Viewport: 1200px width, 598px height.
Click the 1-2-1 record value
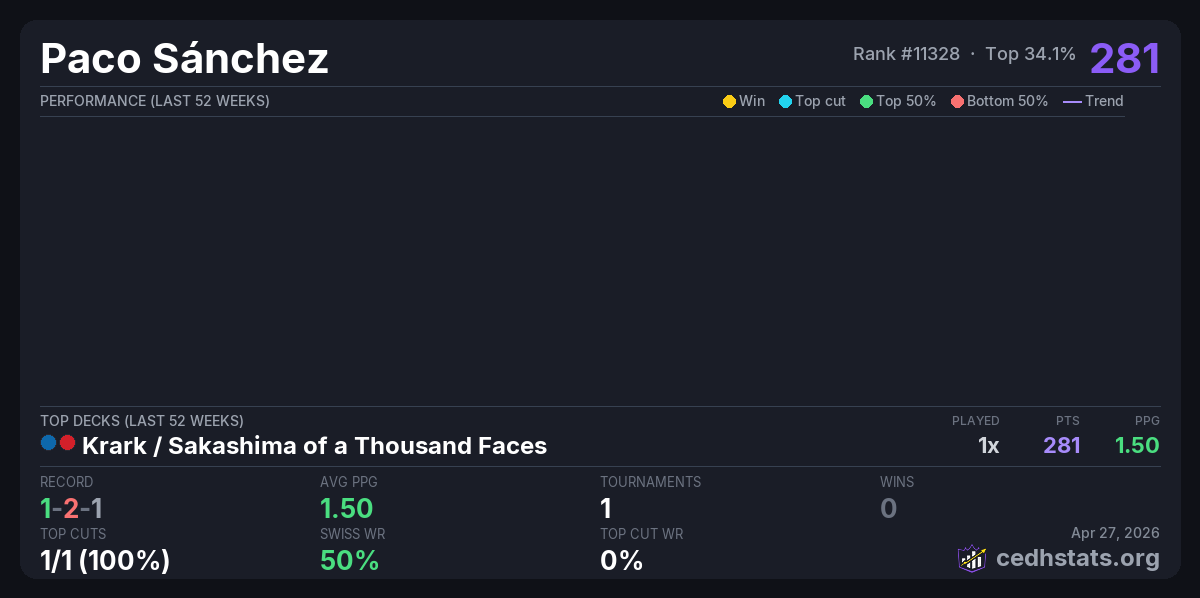point(71,508)
